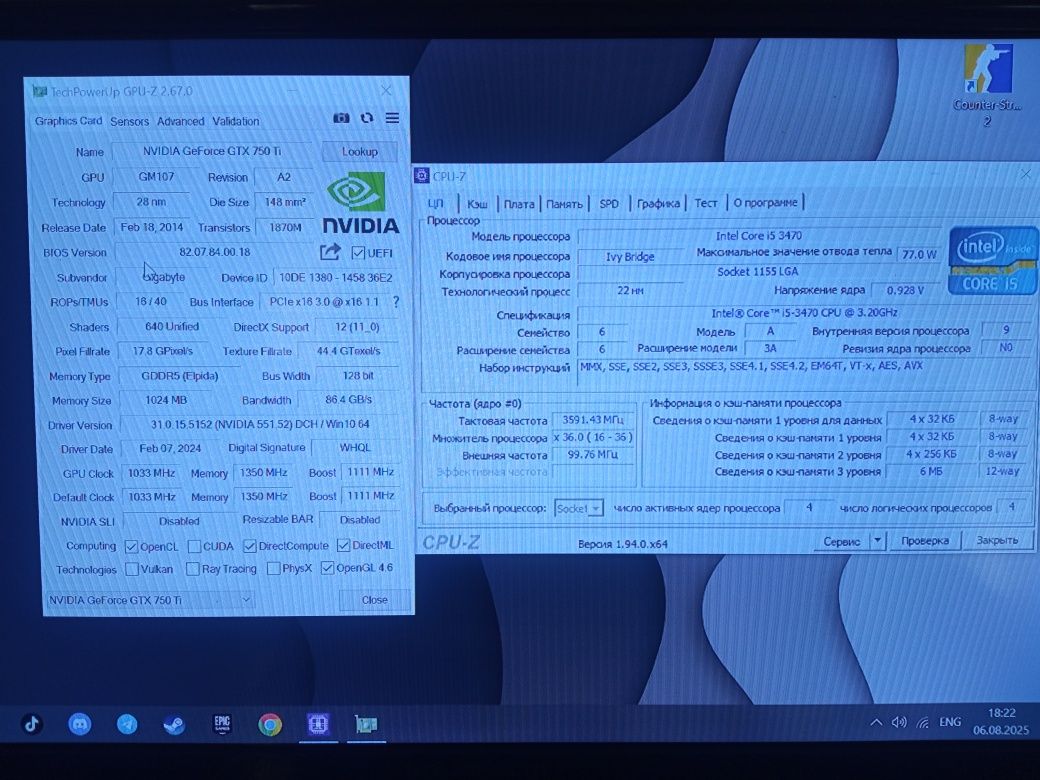
Task: Toggle the PhysX checkbox
Action: coord(273,568)
